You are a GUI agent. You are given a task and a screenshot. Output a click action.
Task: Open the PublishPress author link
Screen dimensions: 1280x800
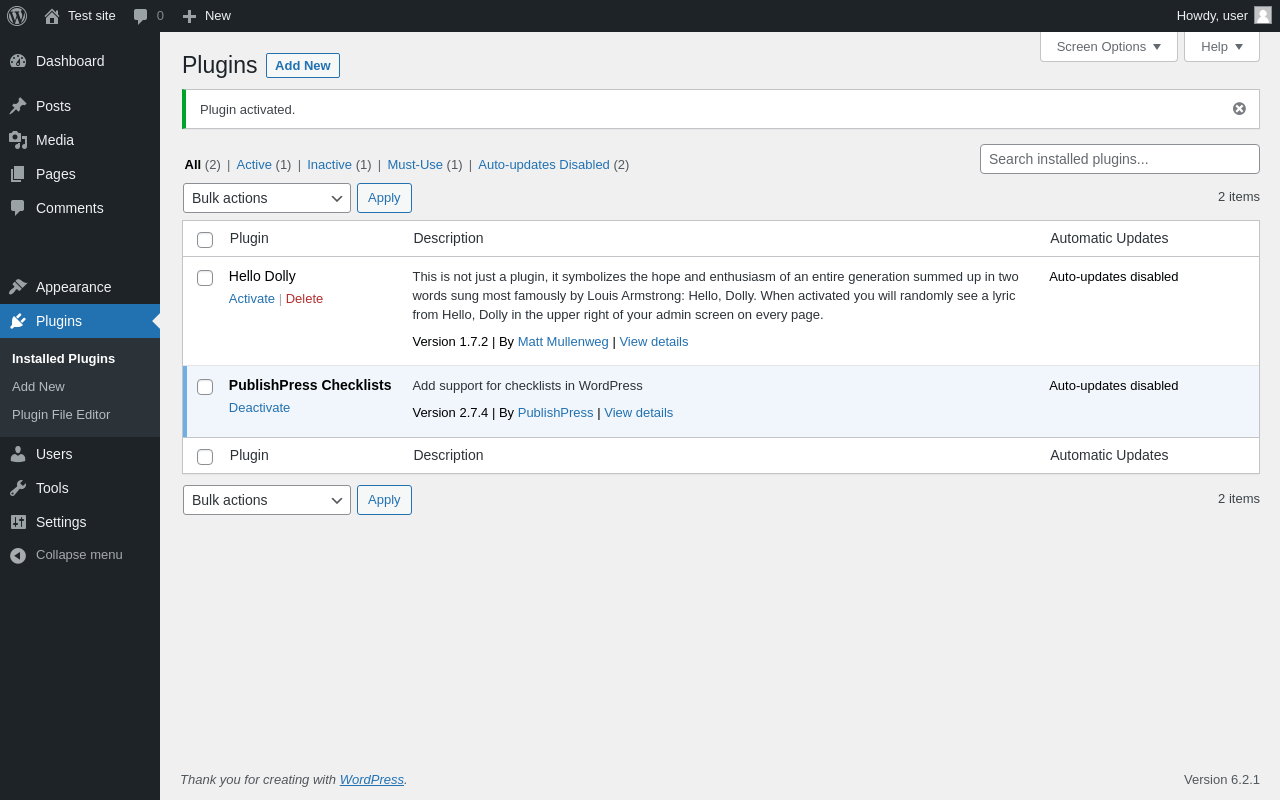(x=556, y=413)
